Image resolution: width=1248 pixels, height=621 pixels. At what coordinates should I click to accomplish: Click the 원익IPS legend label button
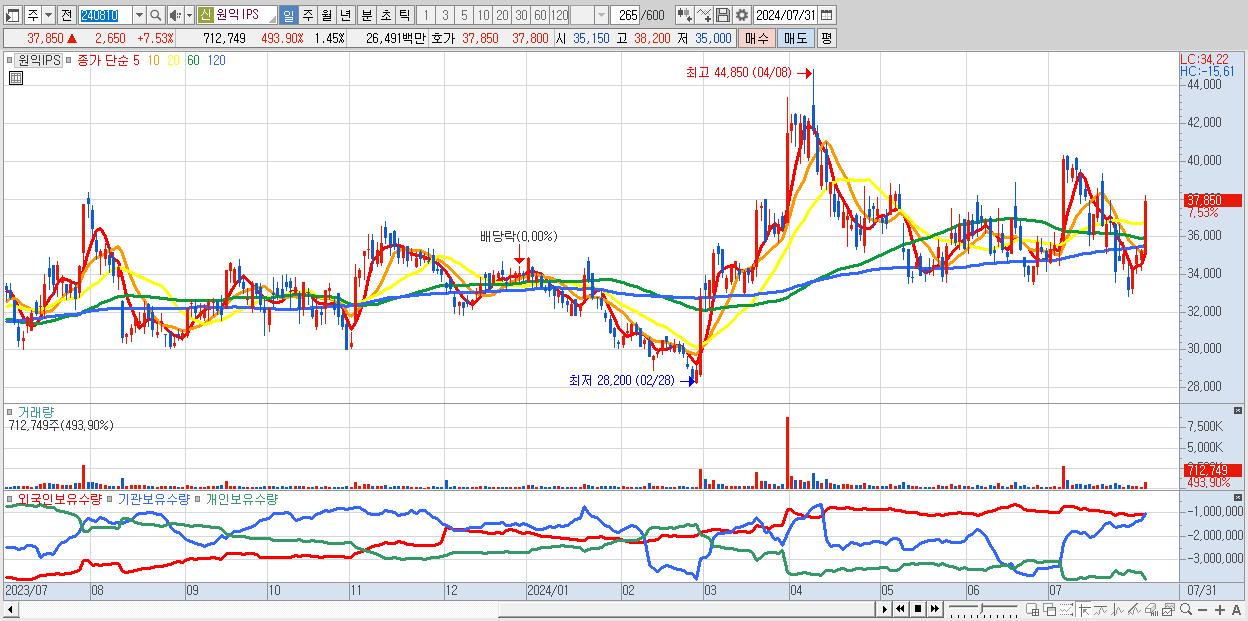pos(39,60)
